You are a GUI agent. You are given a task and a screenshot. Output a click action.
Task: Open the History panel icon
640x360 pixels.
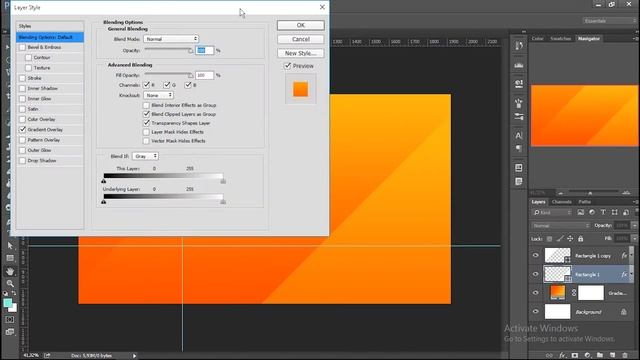(x=519, y=46)
